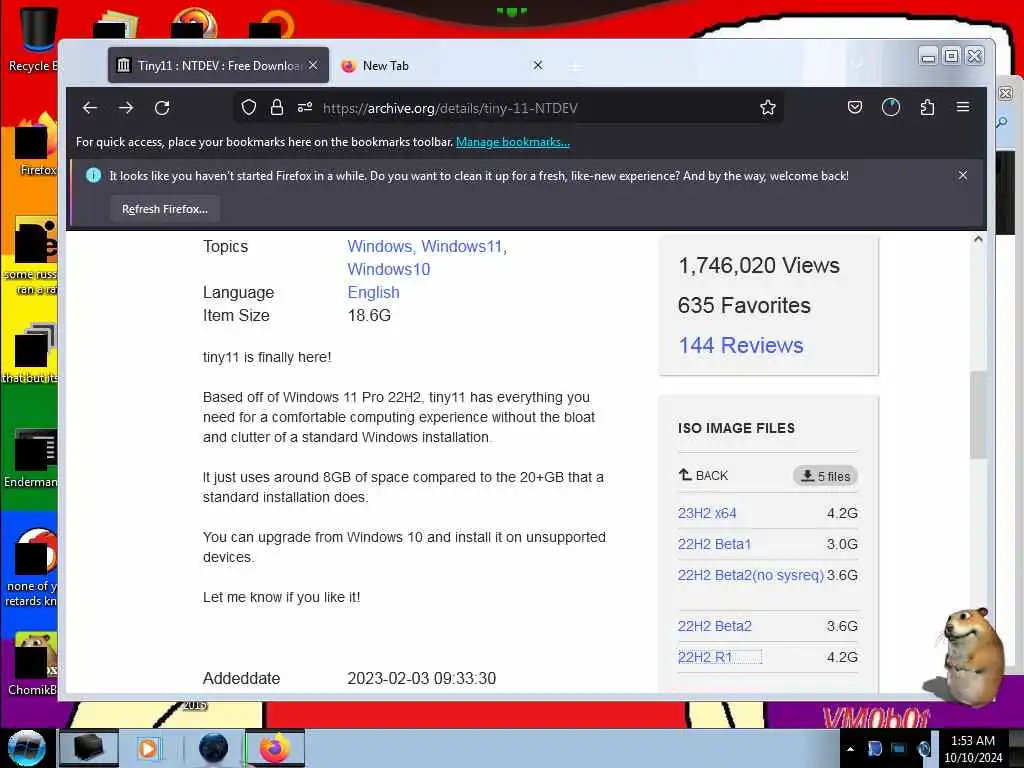Image resolution: width=1024 pixels, height=768 pixels.
Task: Select the 1,746,020 Views text
Action: [759, 265]
